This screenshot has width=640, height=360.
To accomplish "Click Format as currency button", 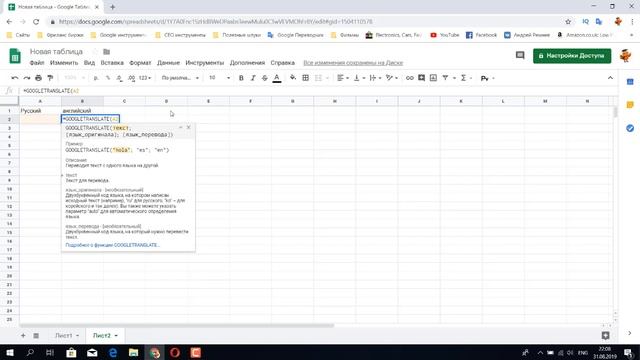I will pos(96,78).
